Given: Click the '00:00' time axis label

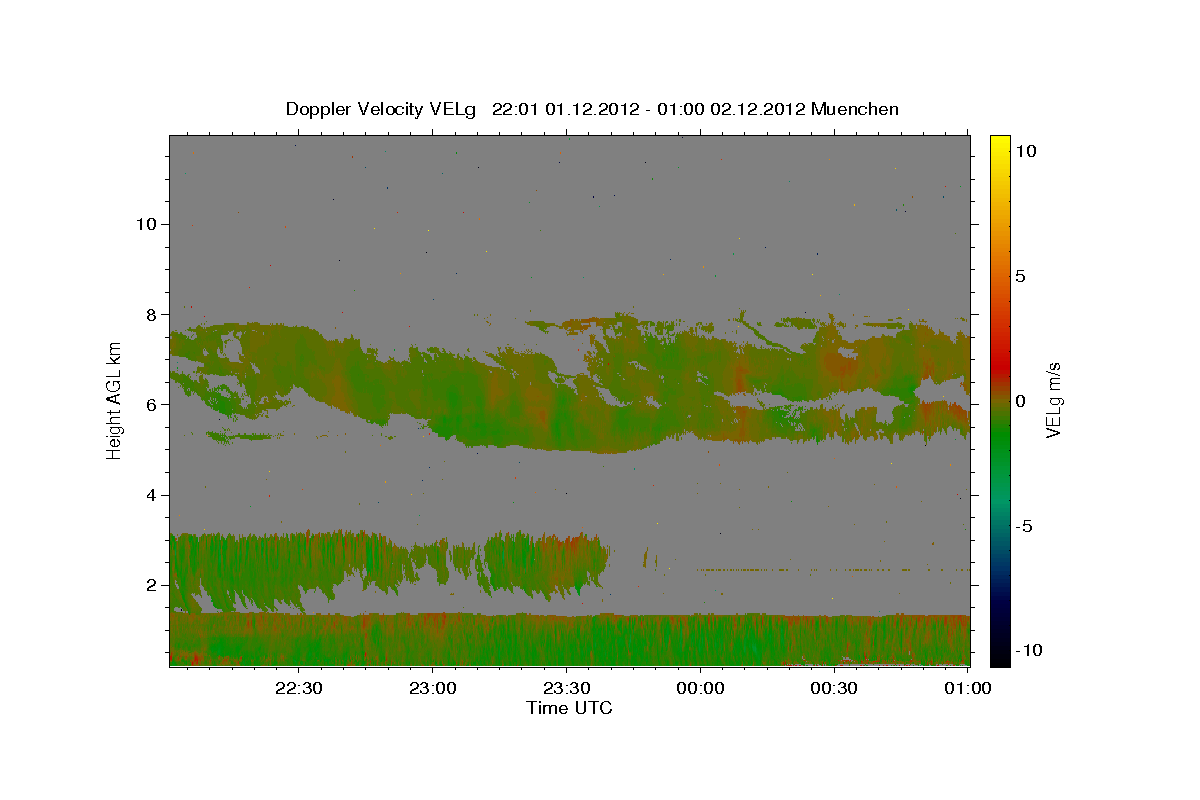Looking at the screenshot, I should pyautogui.click(x=701, y=689).
